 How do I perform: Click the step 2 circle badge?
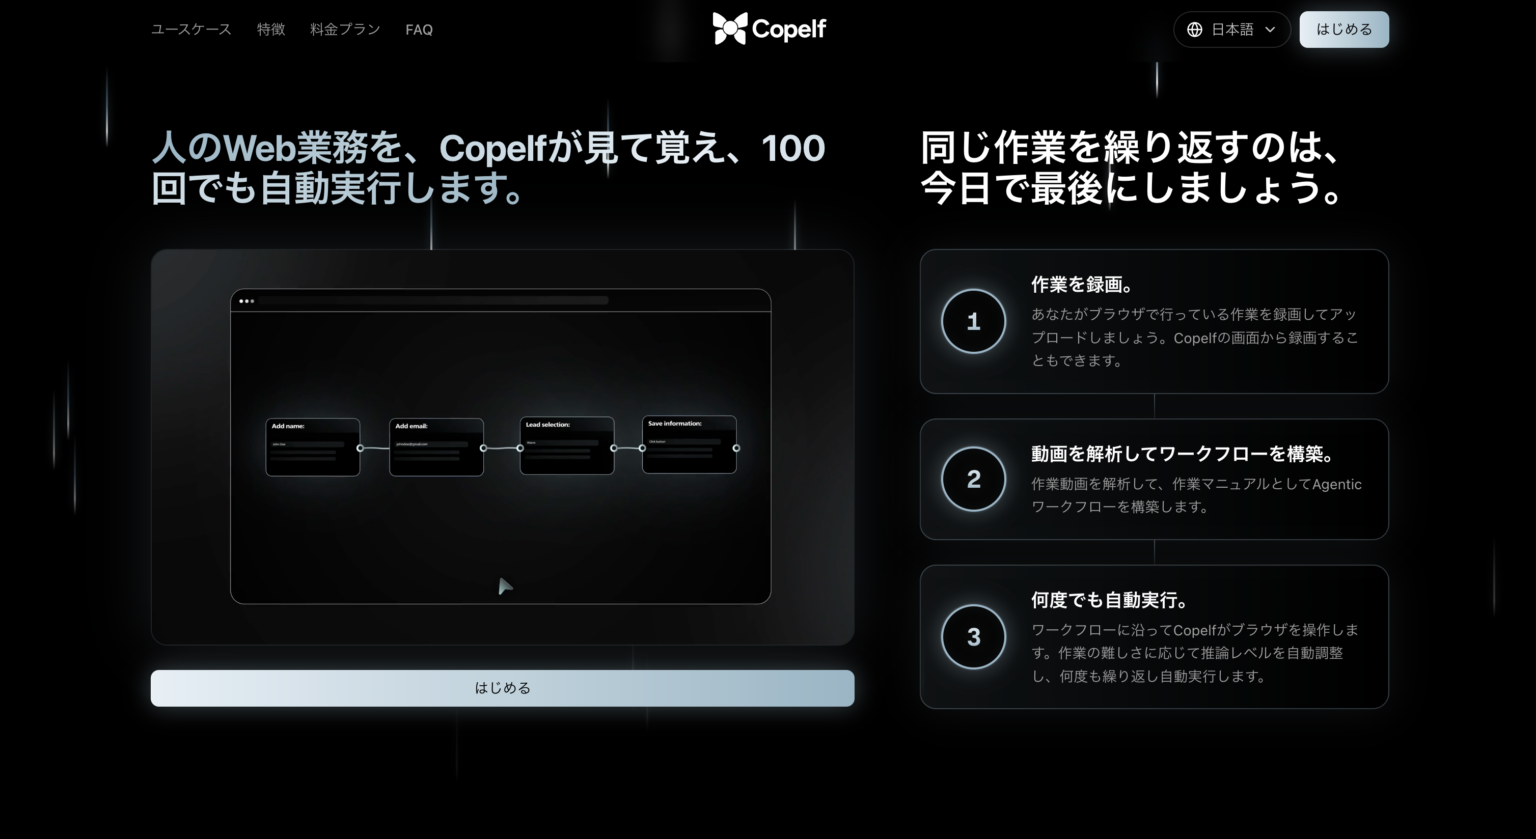tap(973, 480)
